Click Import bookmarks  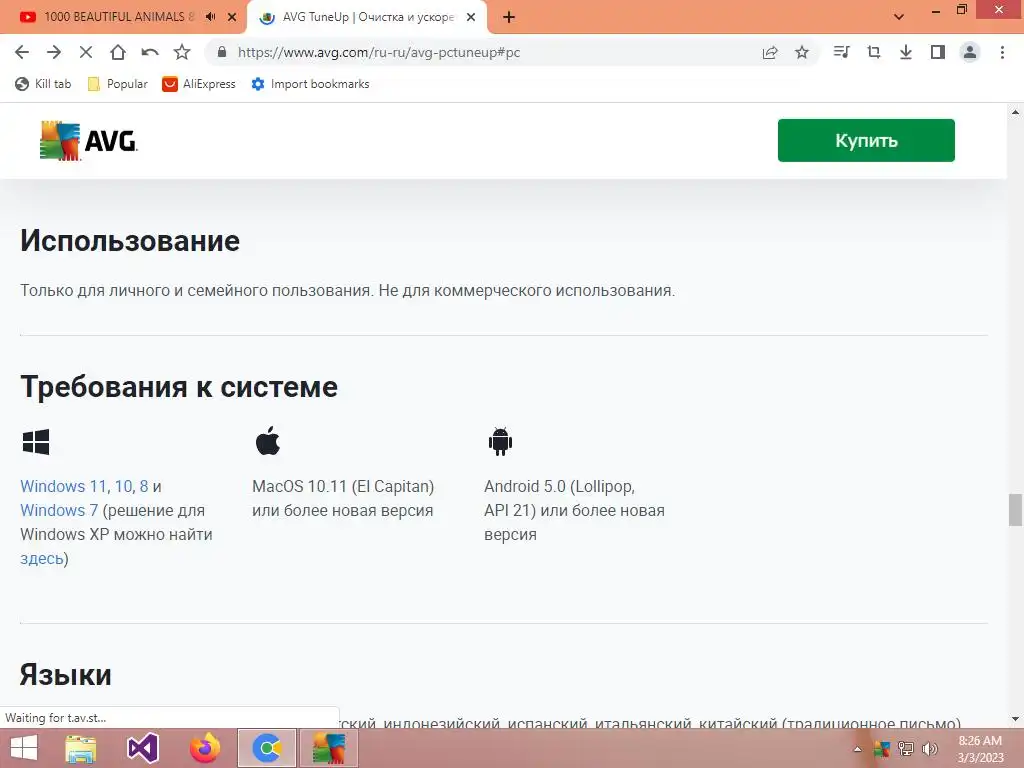(310, 84)
